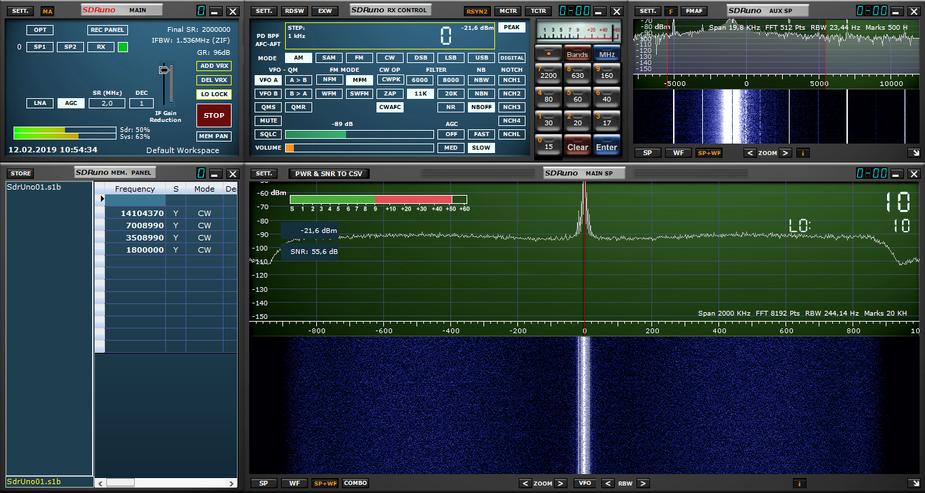Viewport: 925px width, 493px height.
Task: Select LSB mode button
Action: click(451, 58)
